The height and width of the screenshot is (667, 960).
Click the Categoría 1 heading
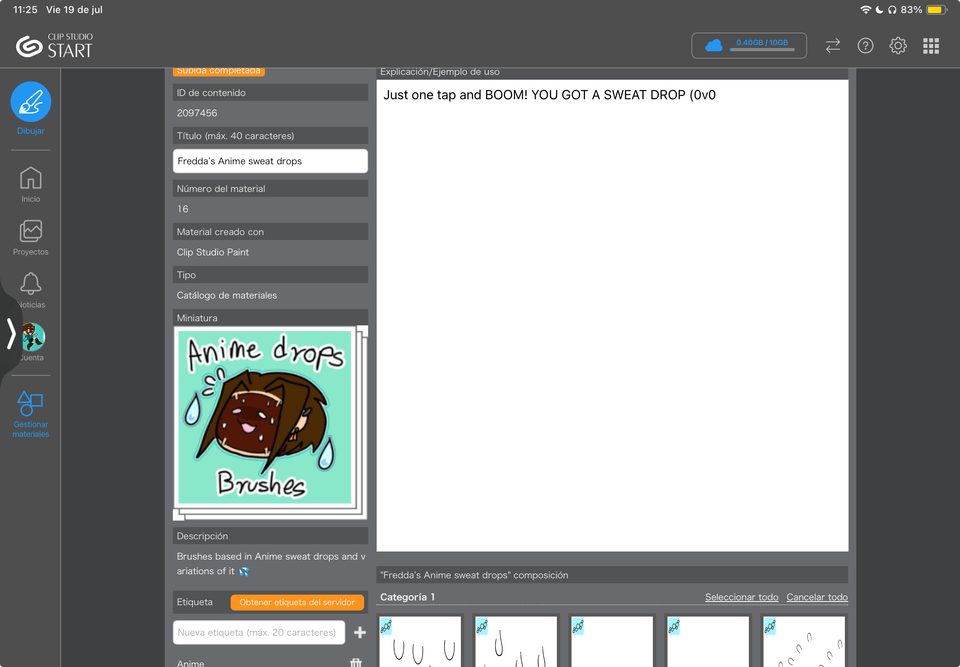(x=407, y=597)
